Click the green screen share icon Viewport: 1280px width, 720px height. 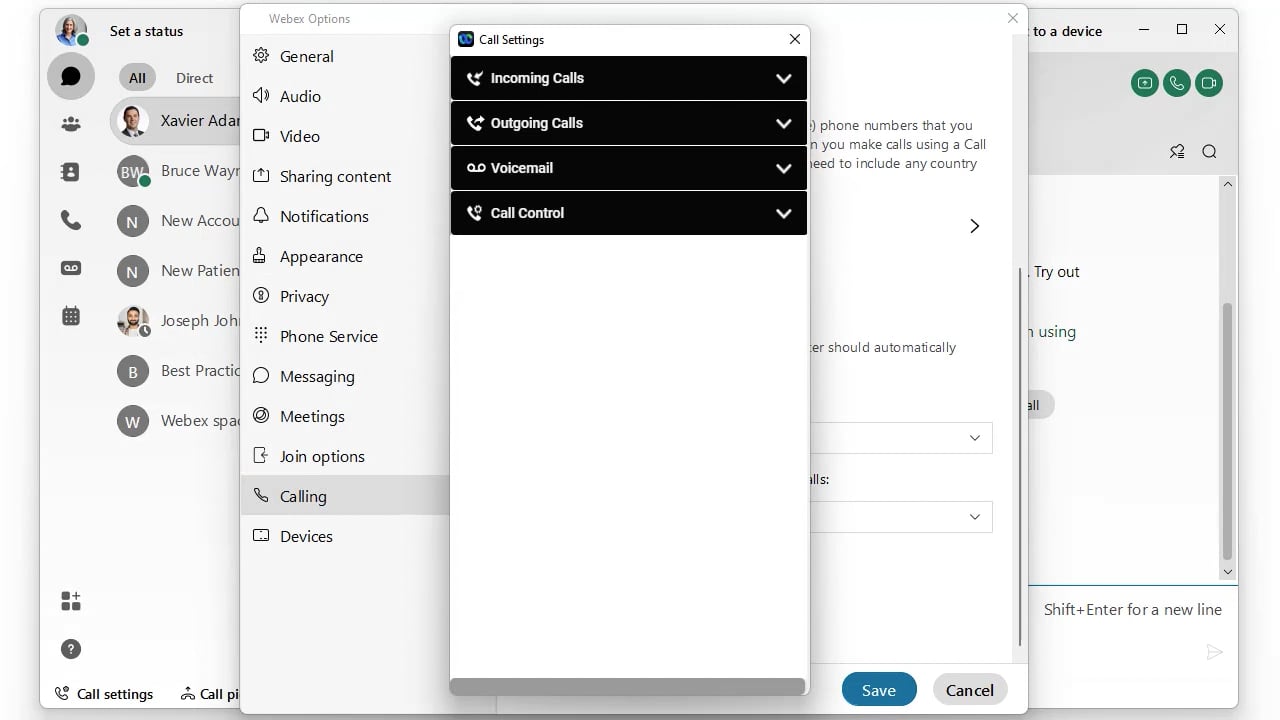(x=1145, y=83)
